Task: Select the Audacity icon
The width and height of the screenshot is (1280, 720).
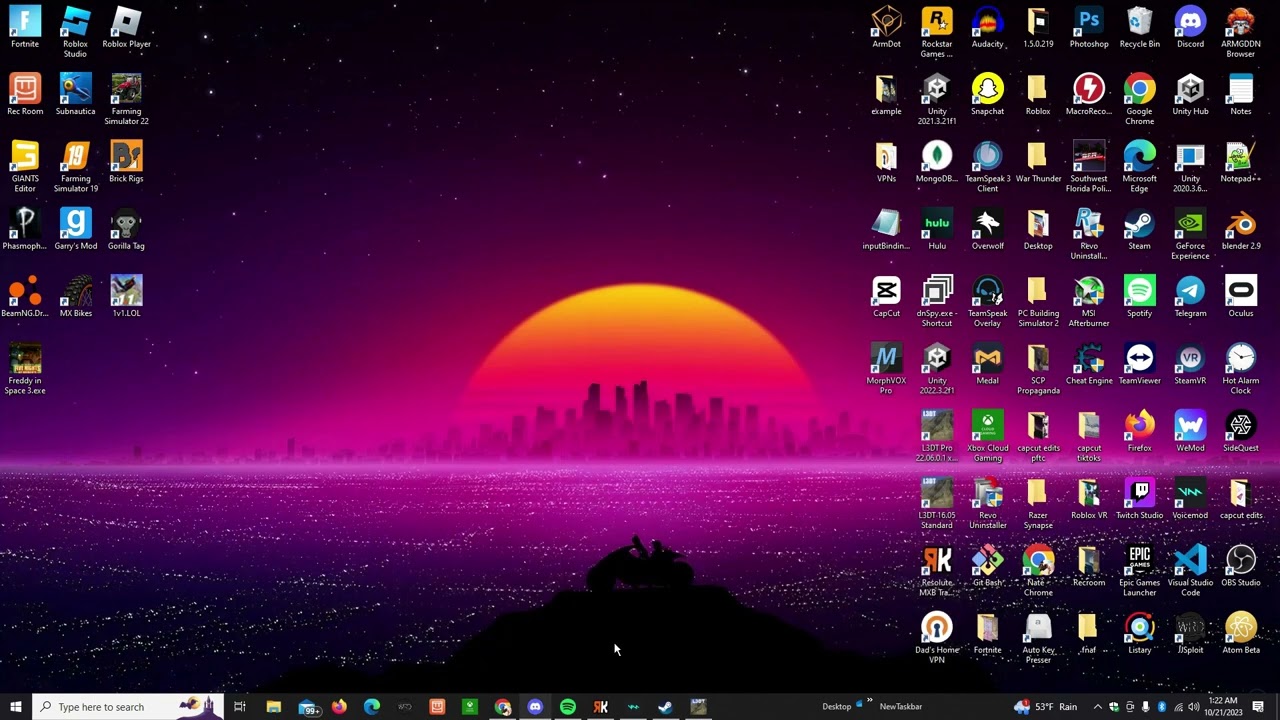Action: coord(987,28)
